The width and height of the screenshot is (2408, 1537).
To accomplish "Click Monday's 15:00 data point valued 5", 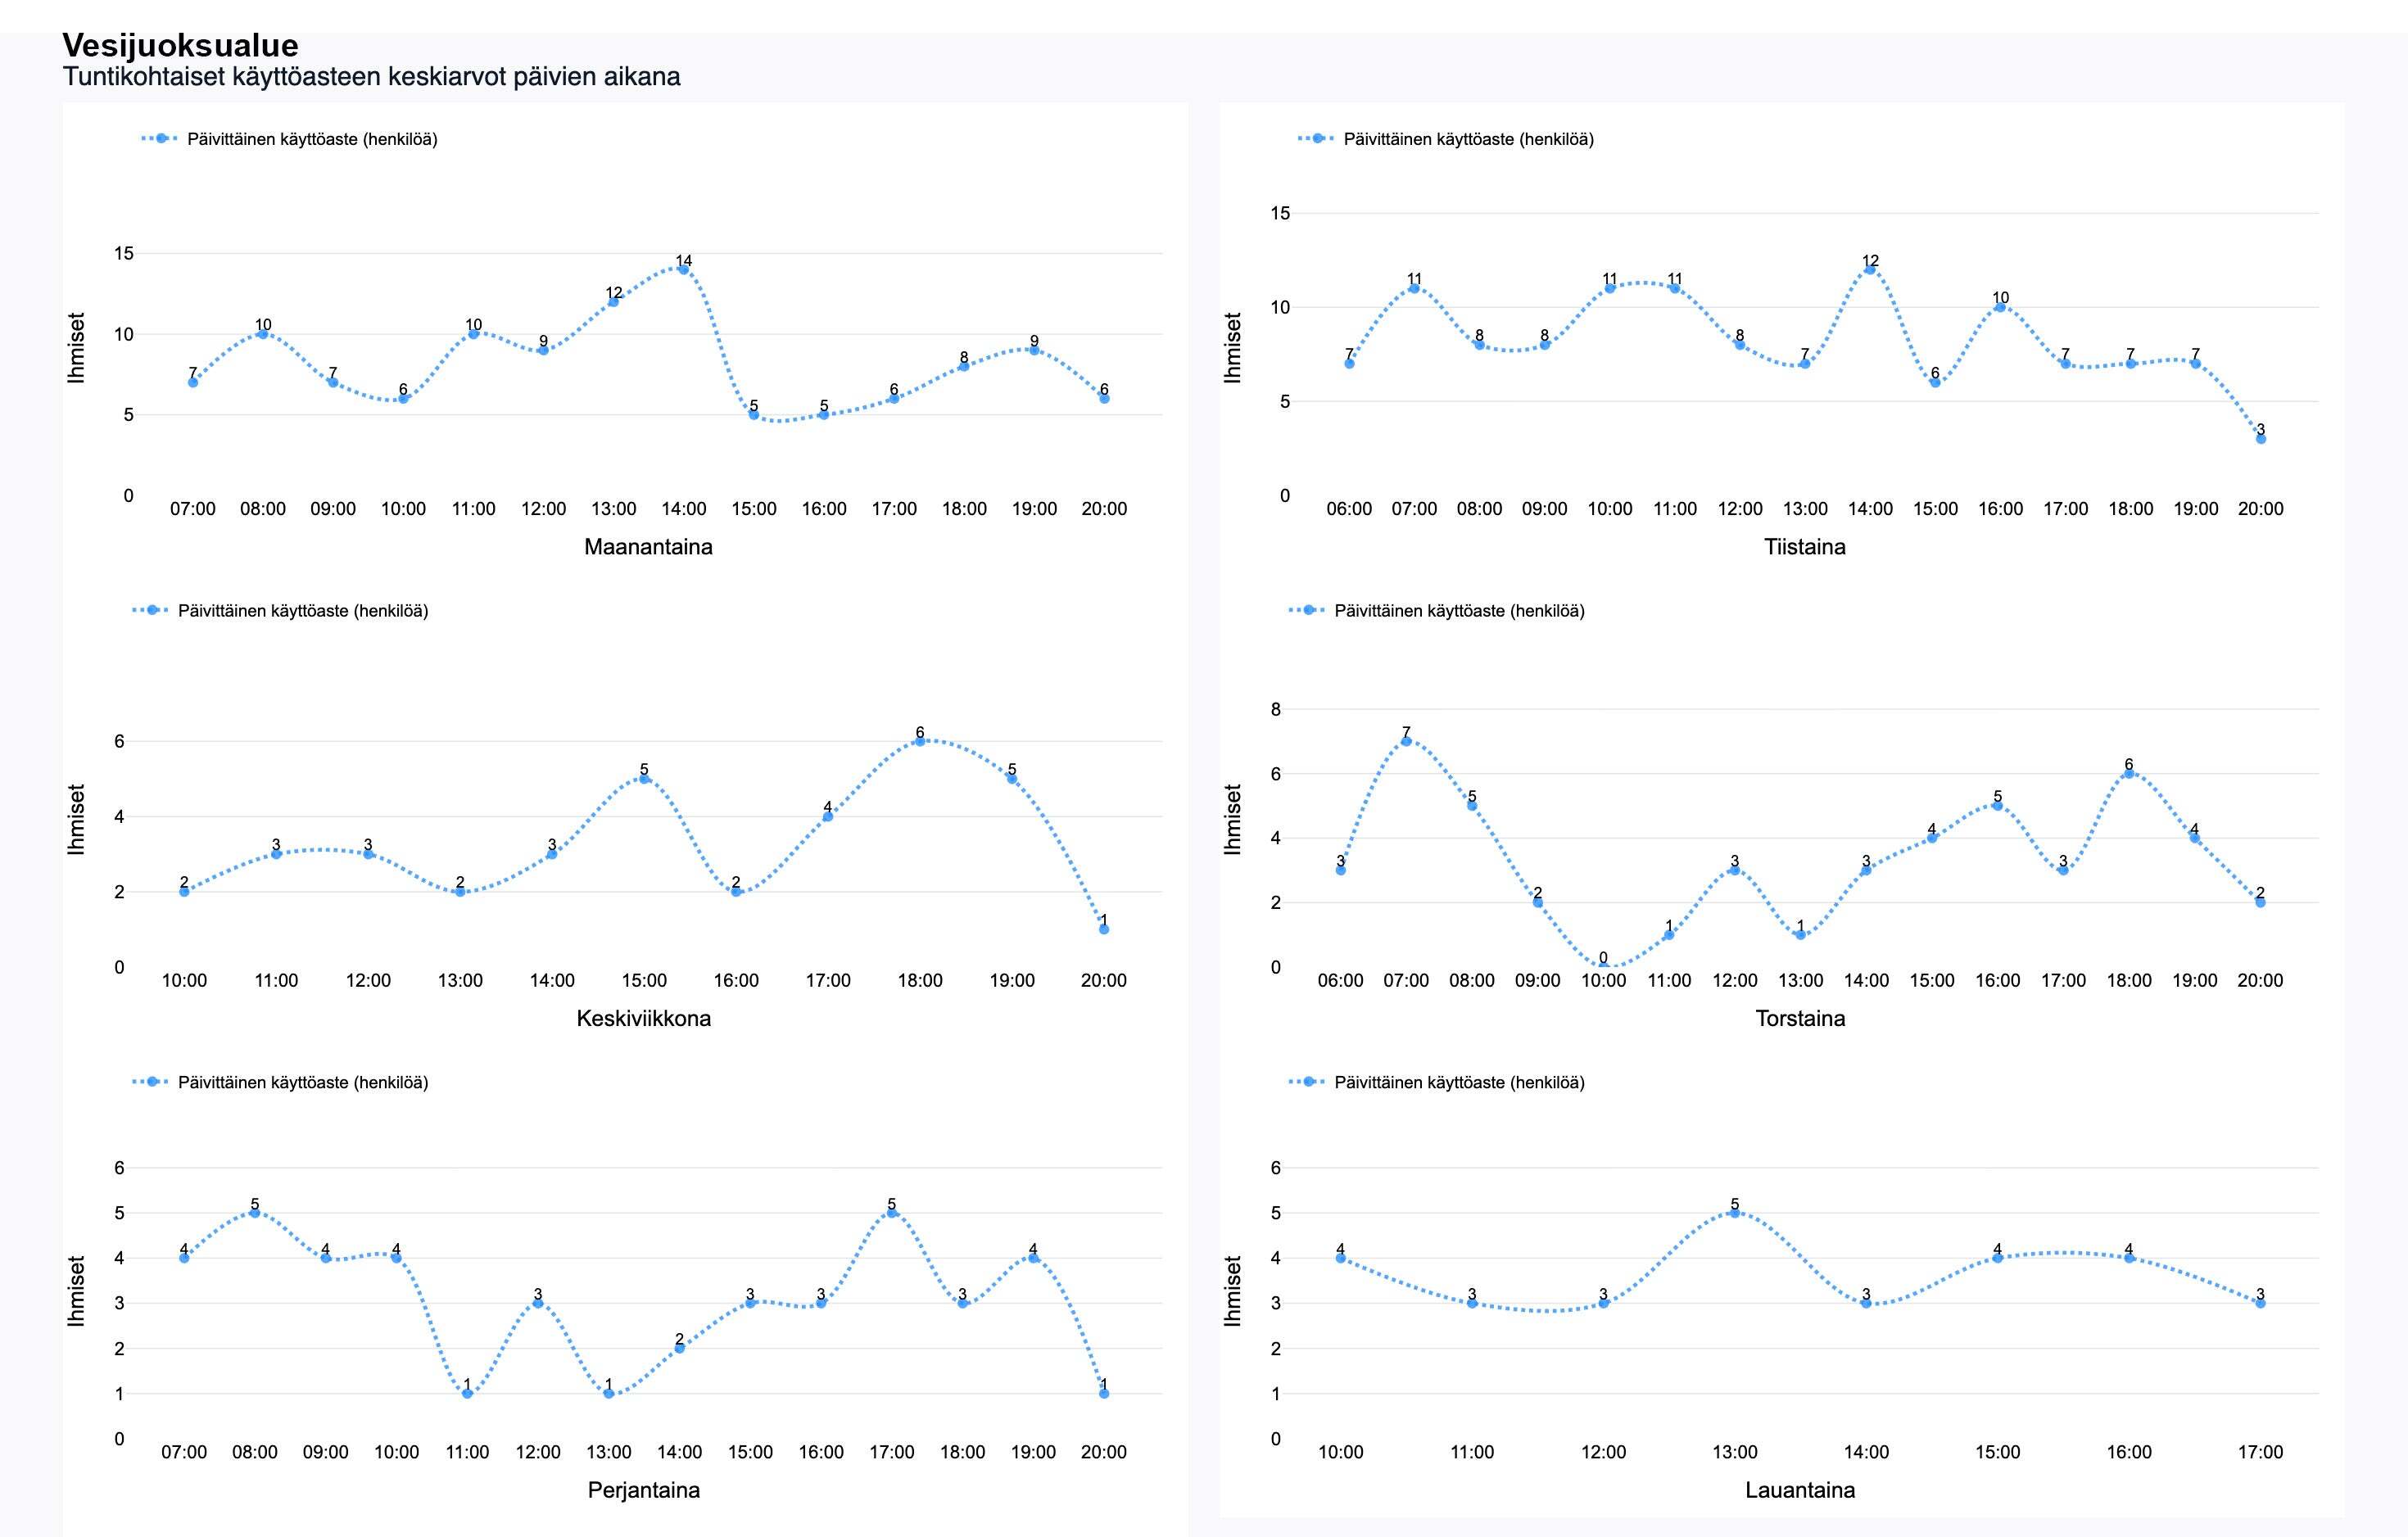I will click(754, 415).
